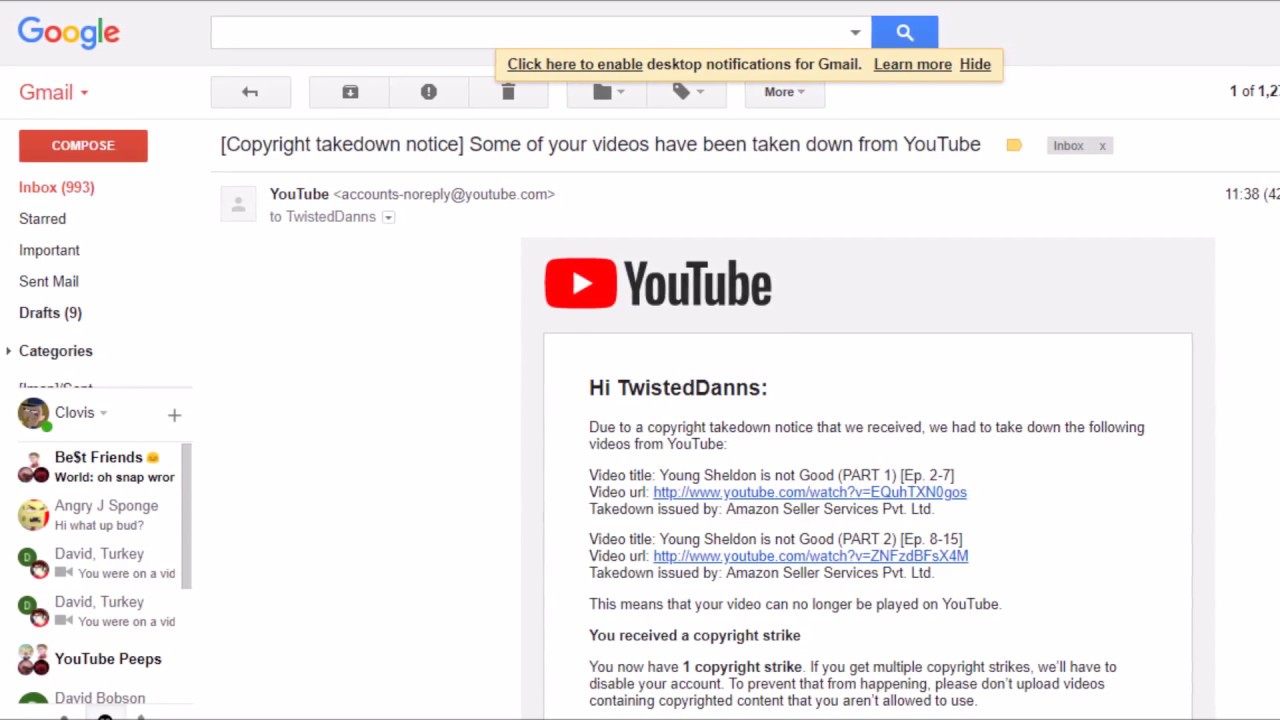The image size is (1280, 720).
Task: Open Angry J Sponge chat
Action: click(98, 515)
